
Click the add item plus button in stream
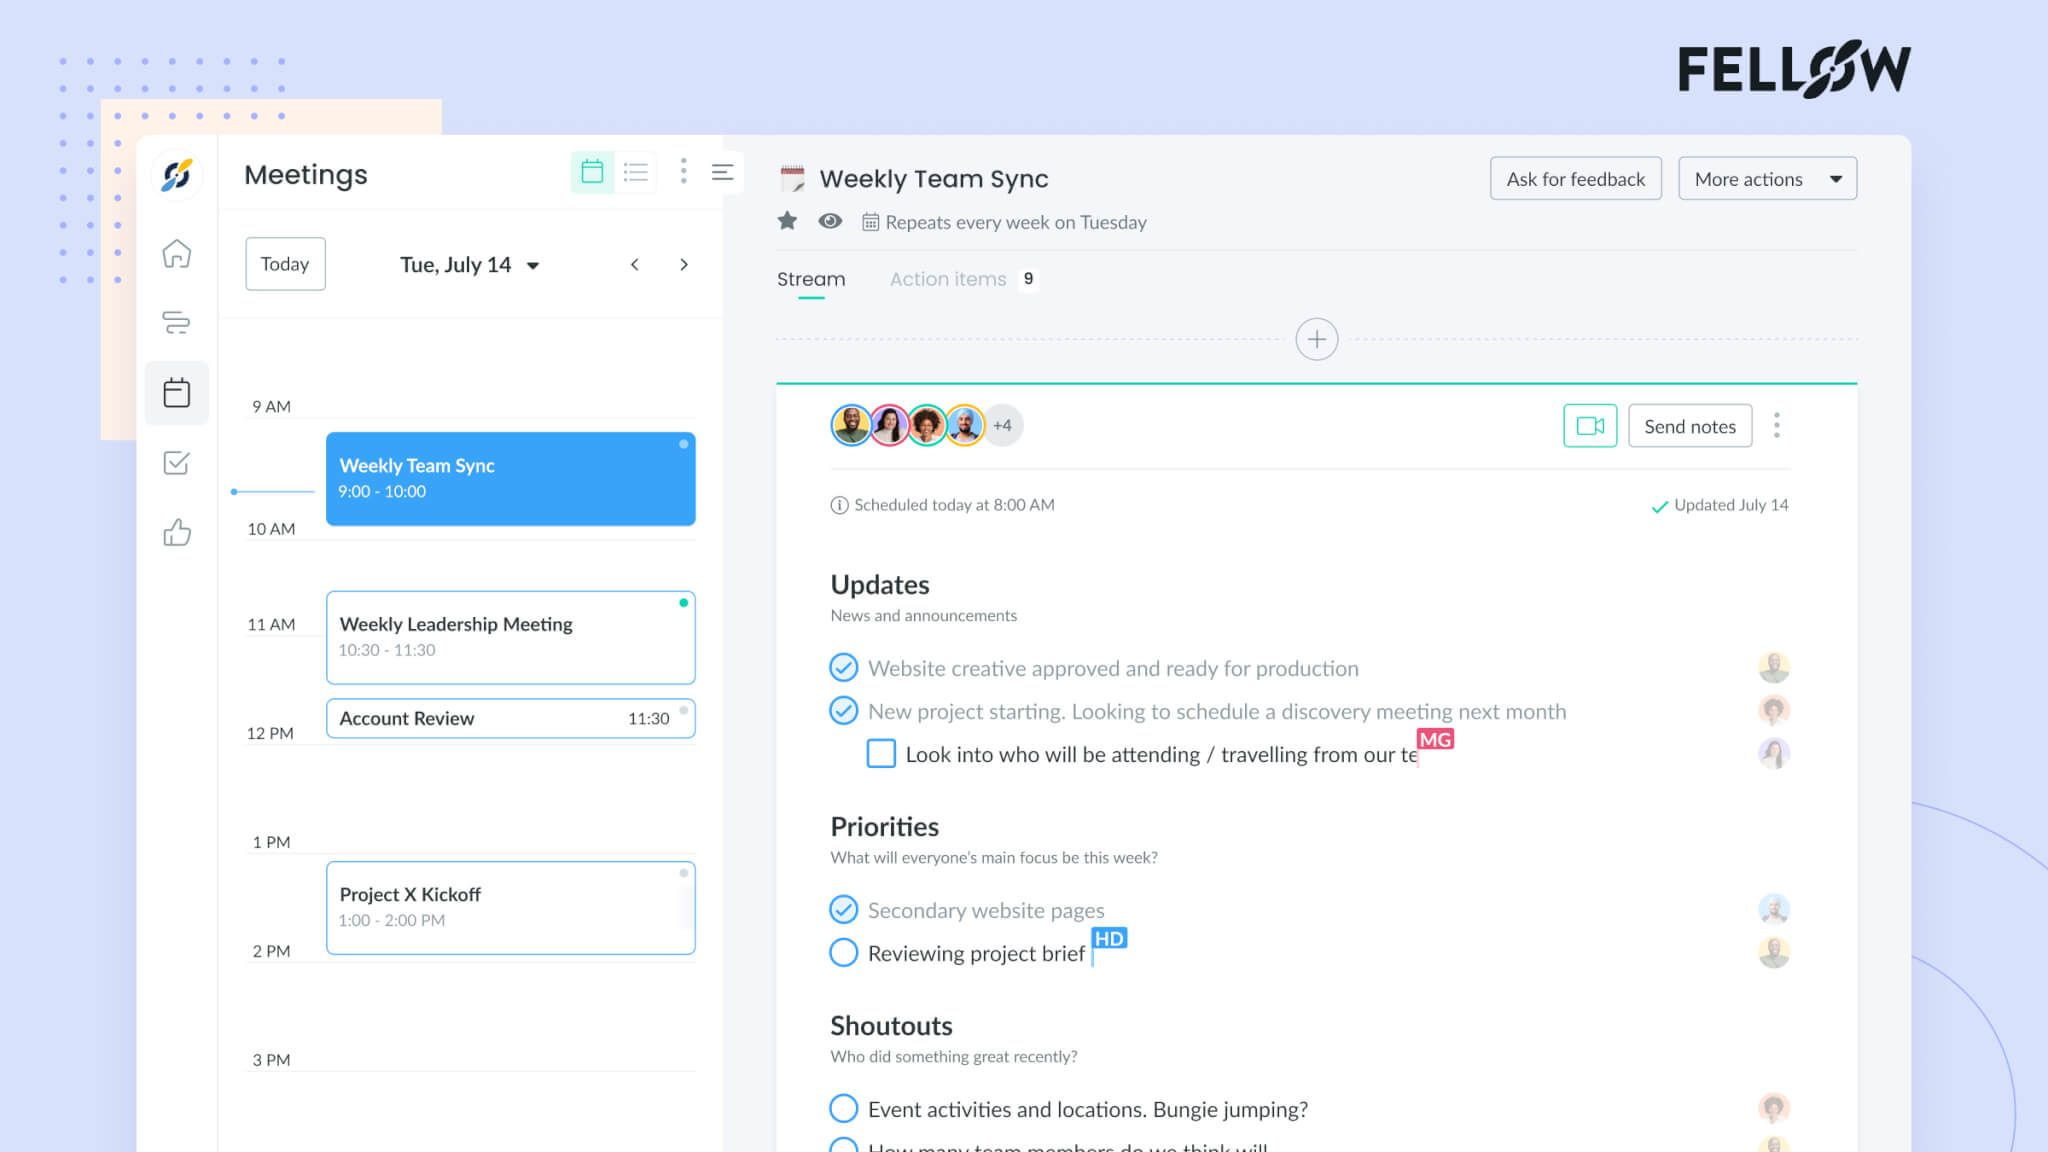(x=1315, y=338)
